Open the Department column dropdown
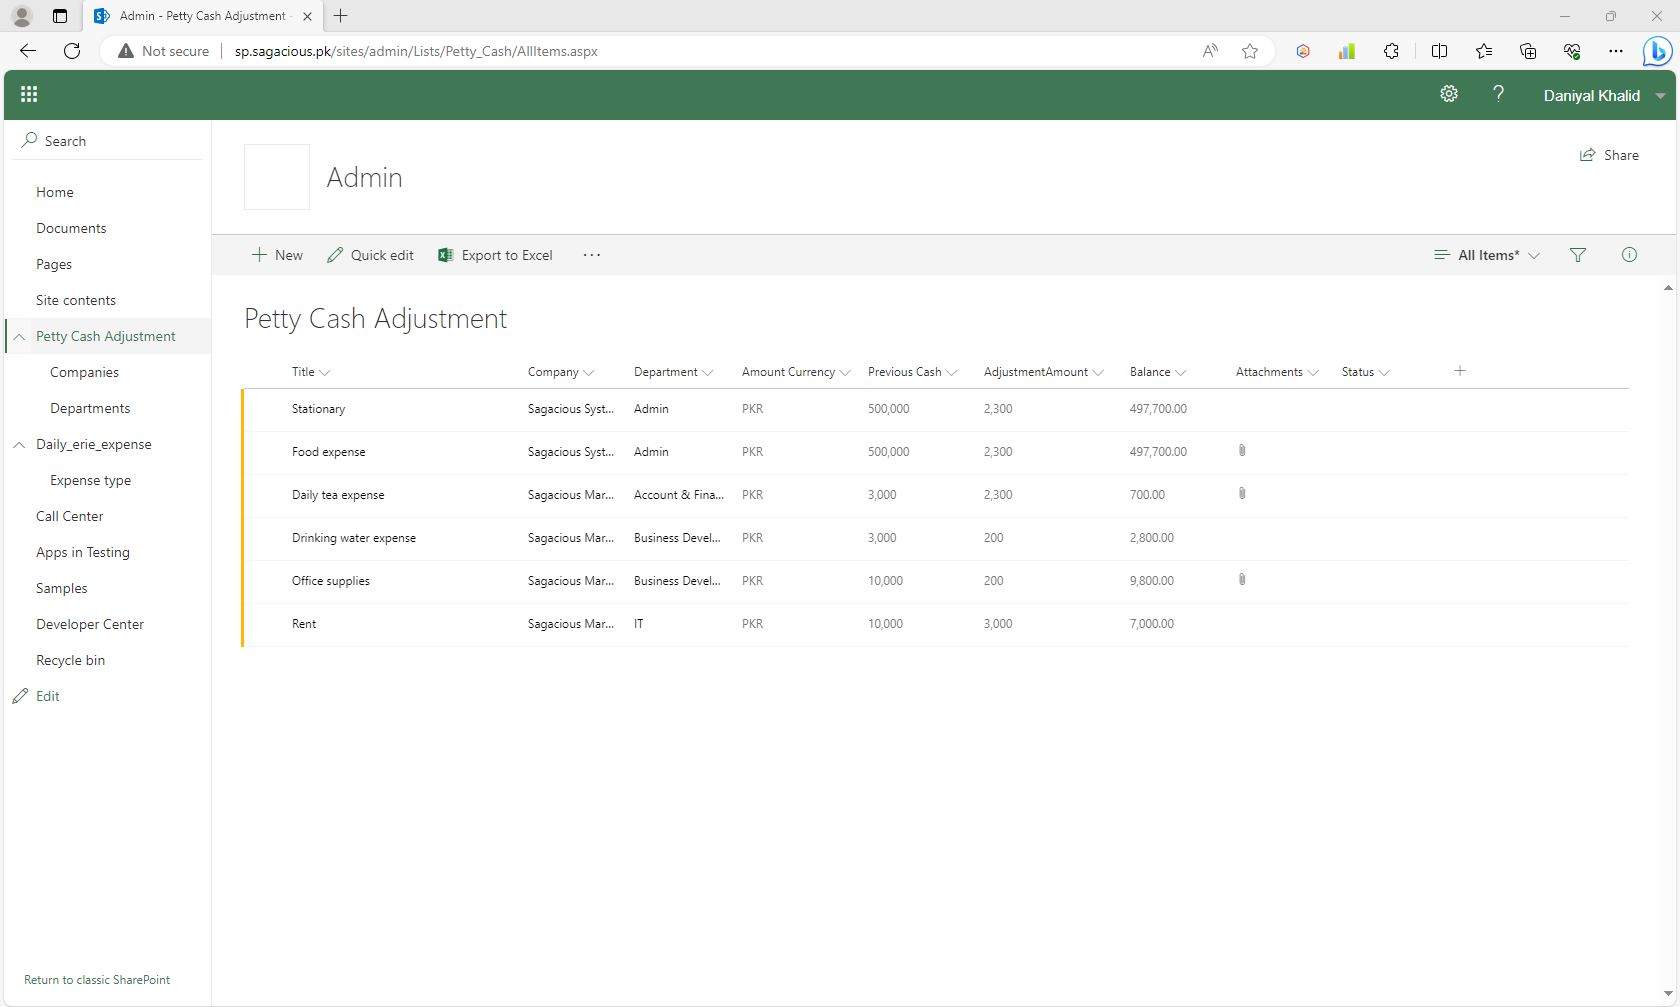This screenshot has height=1007, width=1680. (708, 372)
